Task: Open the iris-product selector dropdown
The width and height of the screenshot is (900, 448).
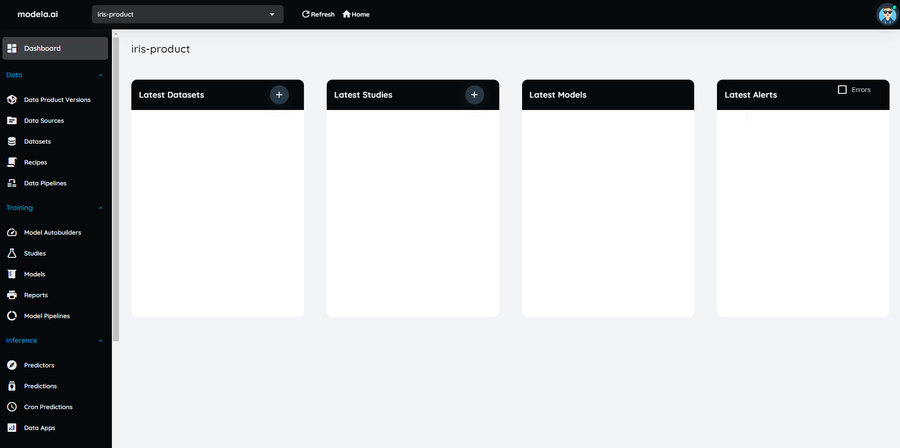Action: tap(188, 14)
